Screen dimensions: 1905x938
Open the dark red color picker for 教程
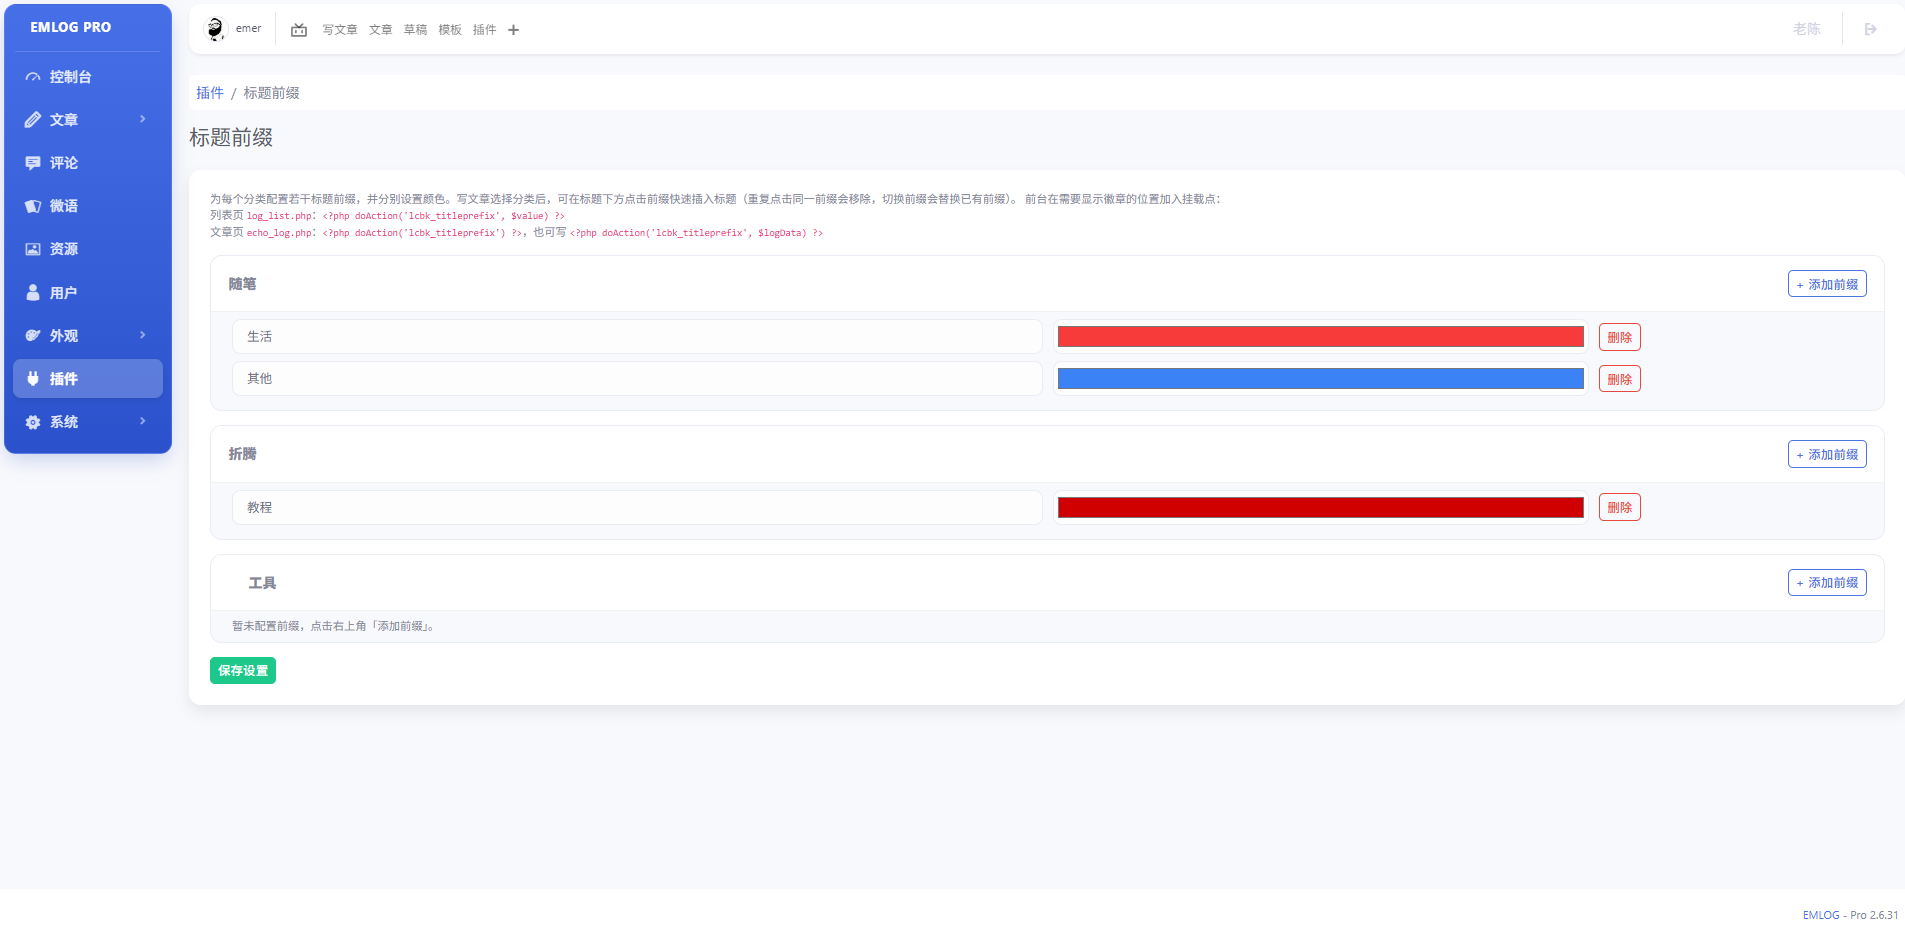point(1320,507)
